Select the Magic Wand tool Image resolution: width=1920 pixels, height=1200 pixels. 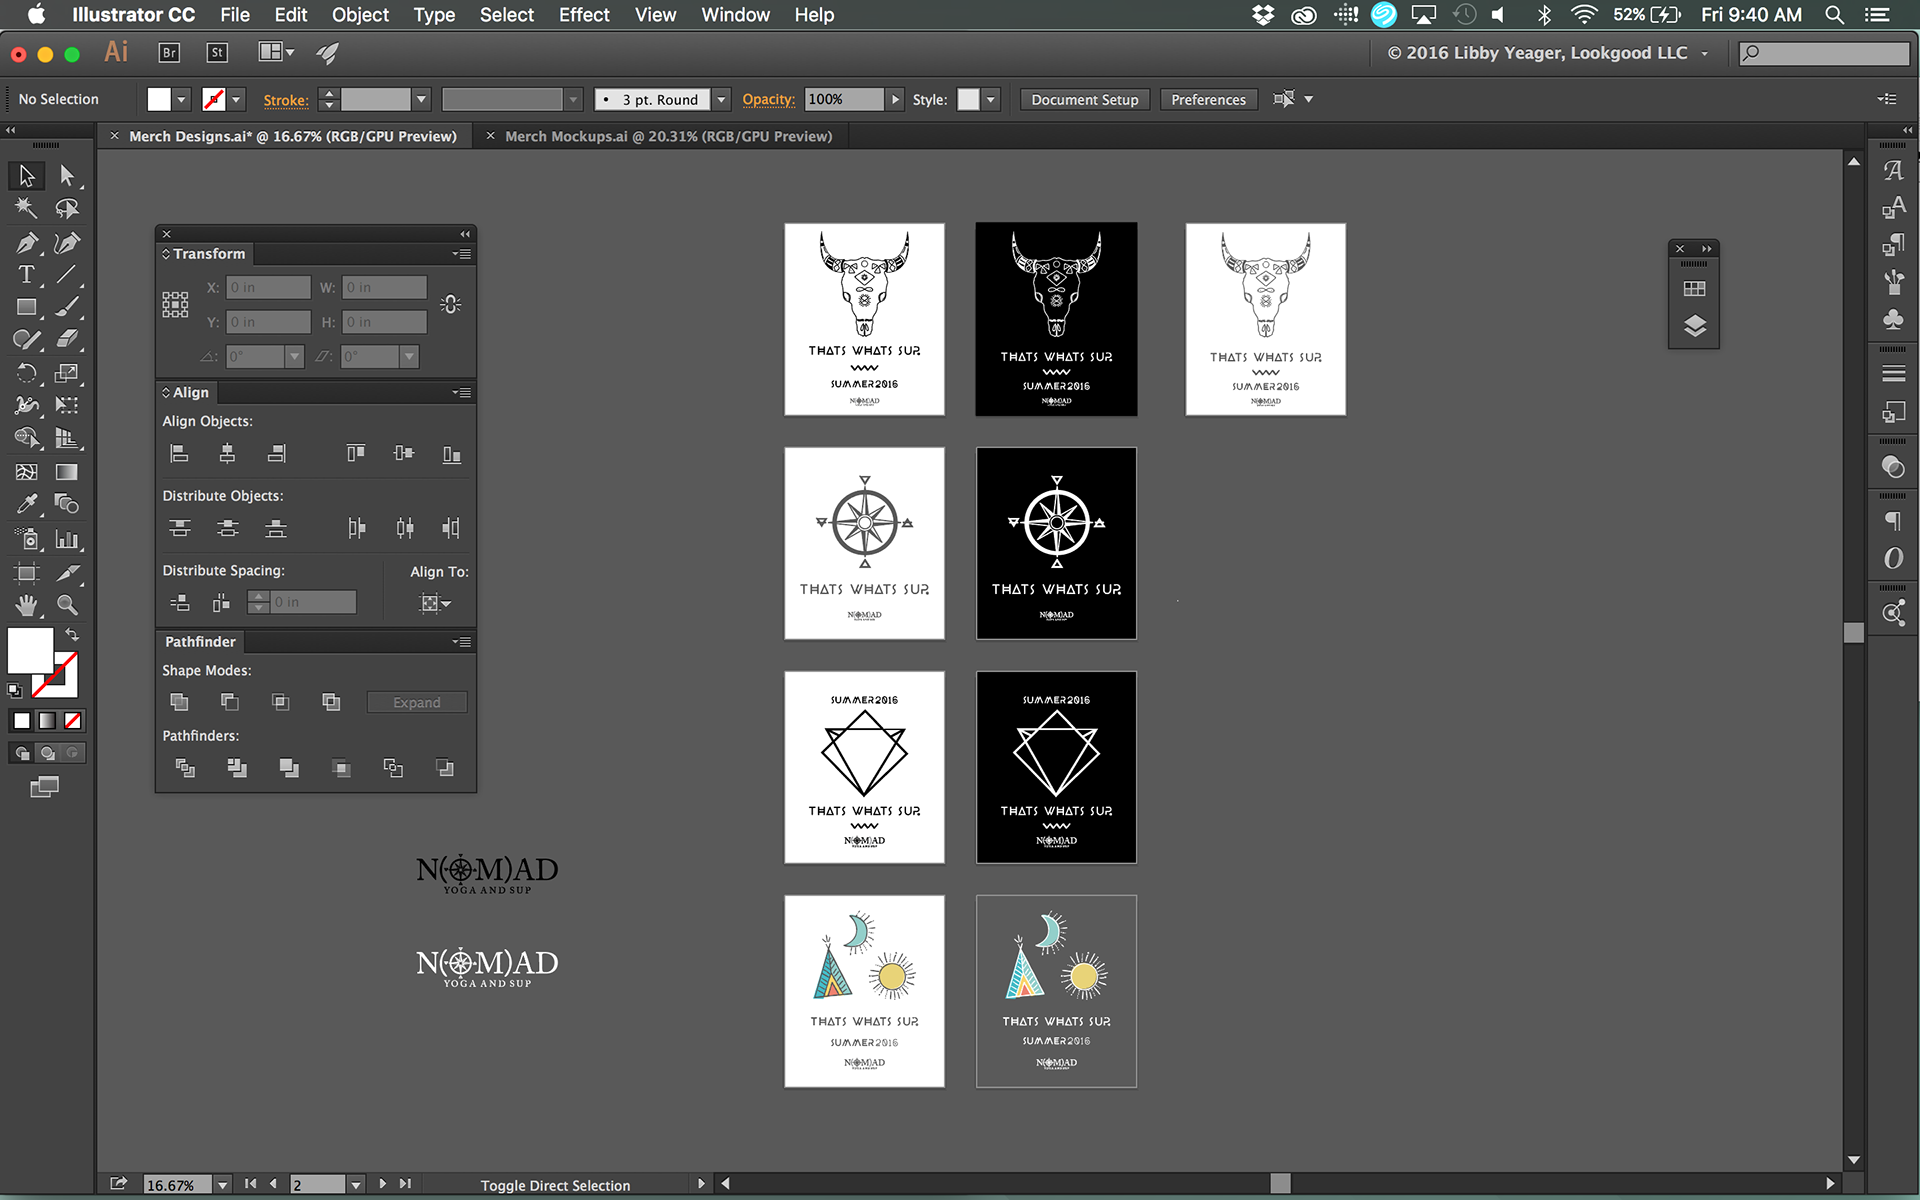point(26,208)
